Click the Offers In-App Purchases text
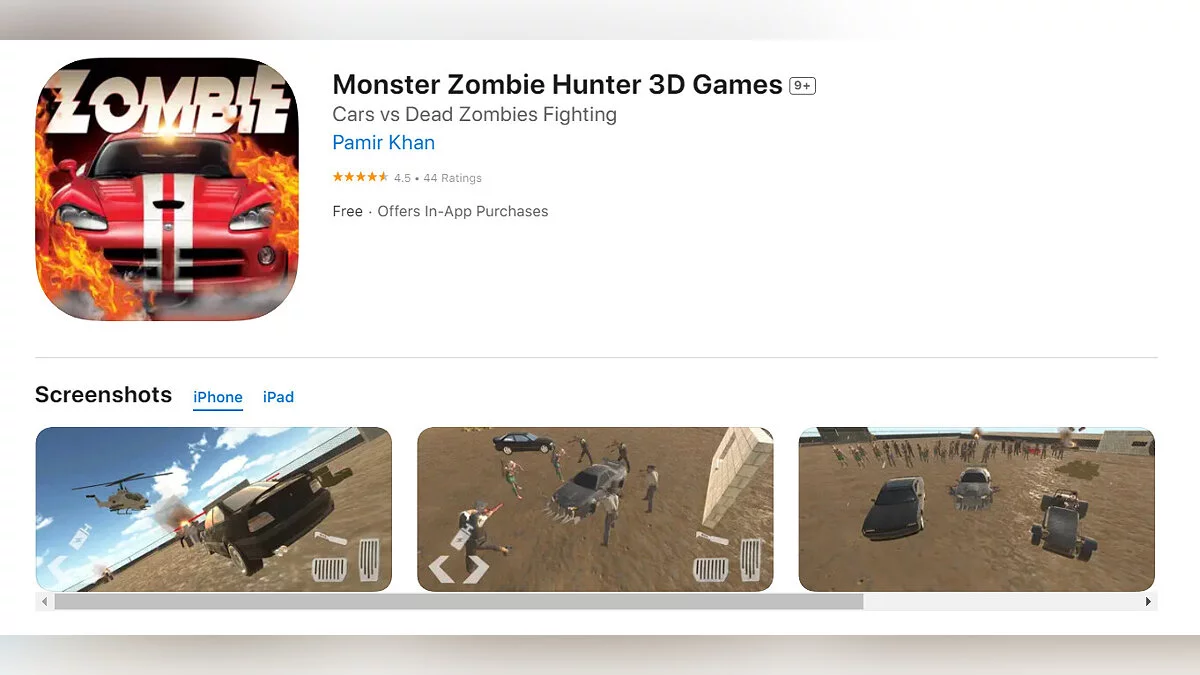 click(x=463, y=211)
